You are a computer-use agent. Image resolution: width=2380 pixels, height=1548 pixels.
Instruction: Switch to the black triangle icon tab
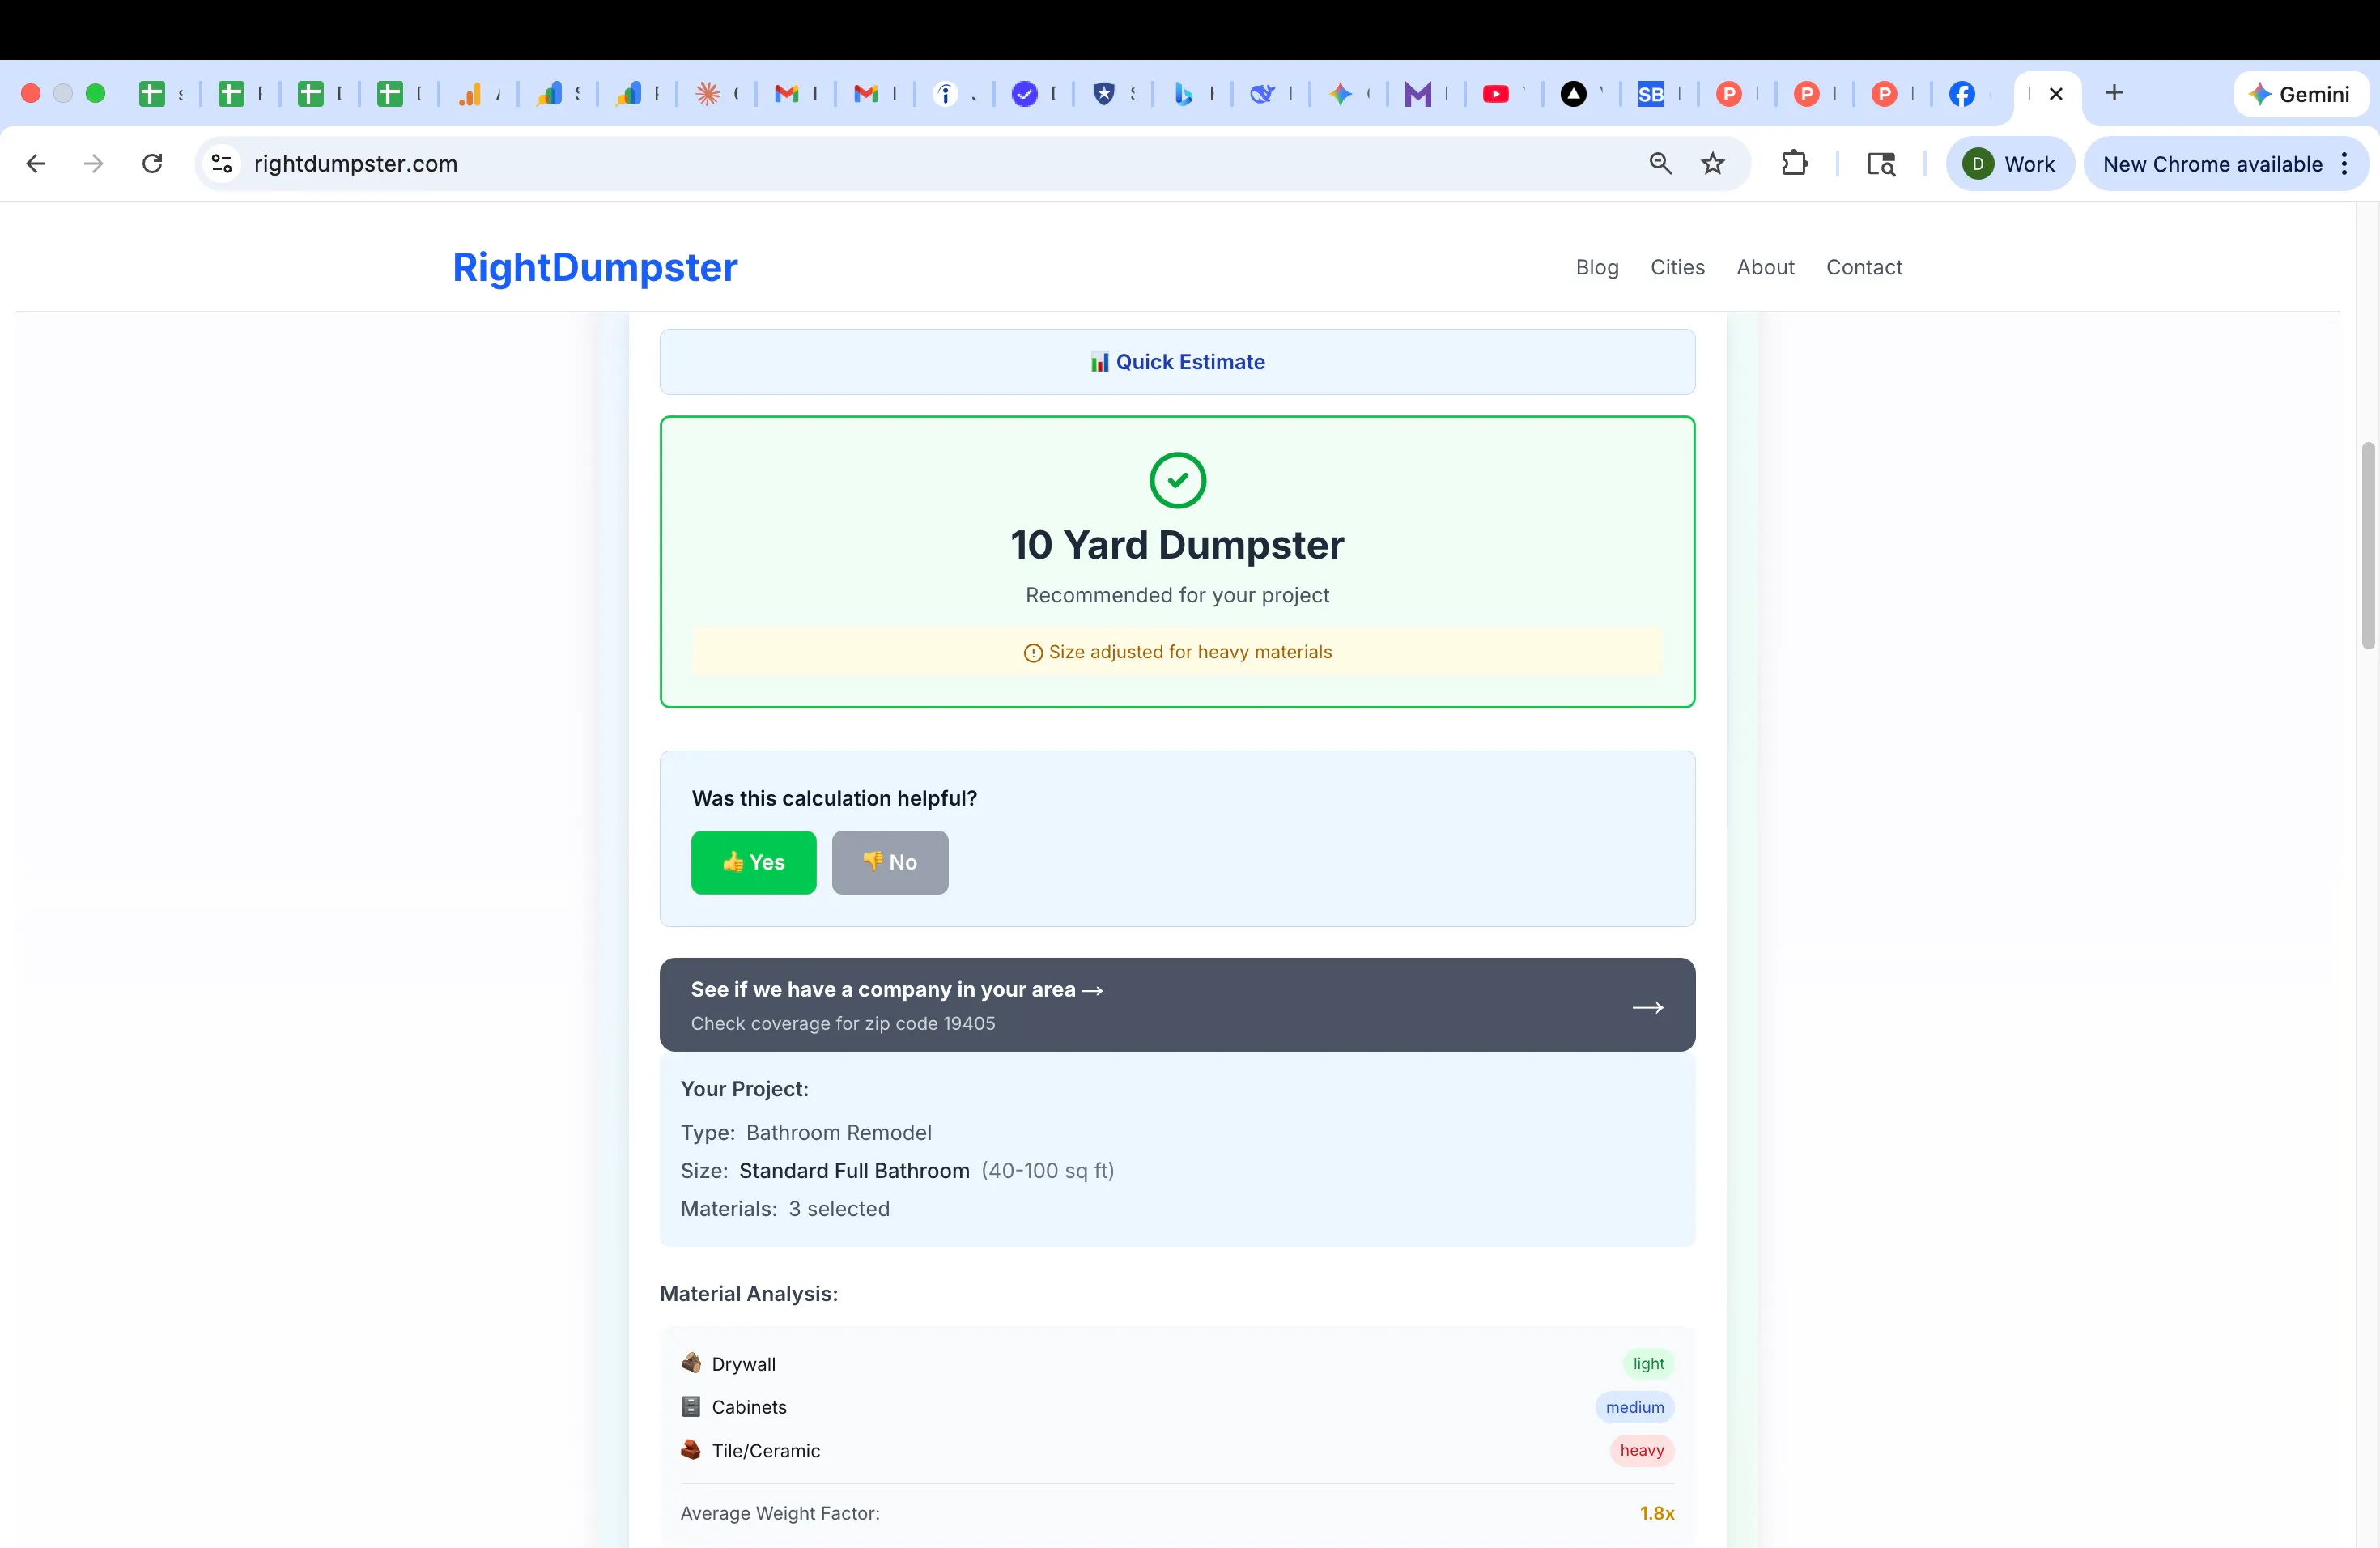(1573, 94)
